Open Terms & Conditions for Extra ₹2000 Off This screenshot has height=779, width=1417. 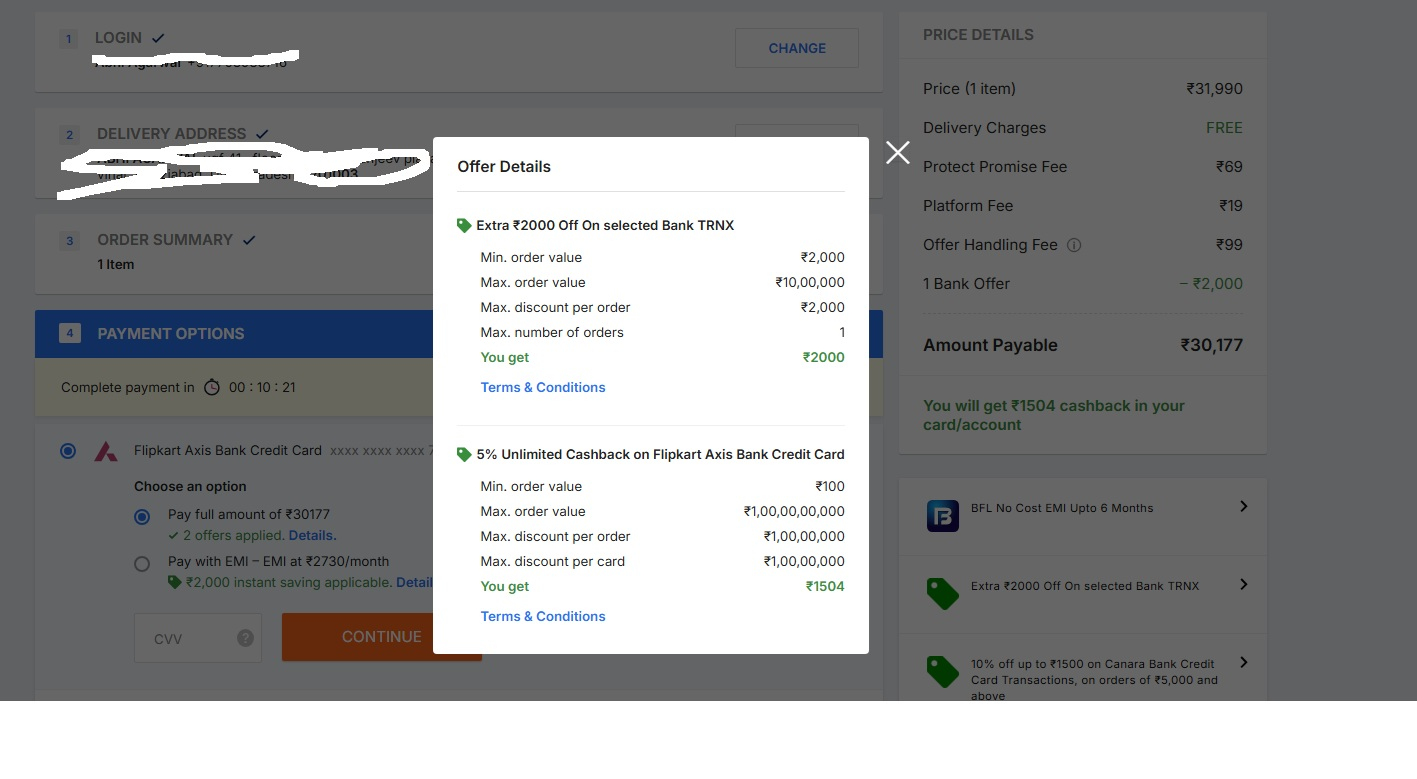[x=543, y=387]
